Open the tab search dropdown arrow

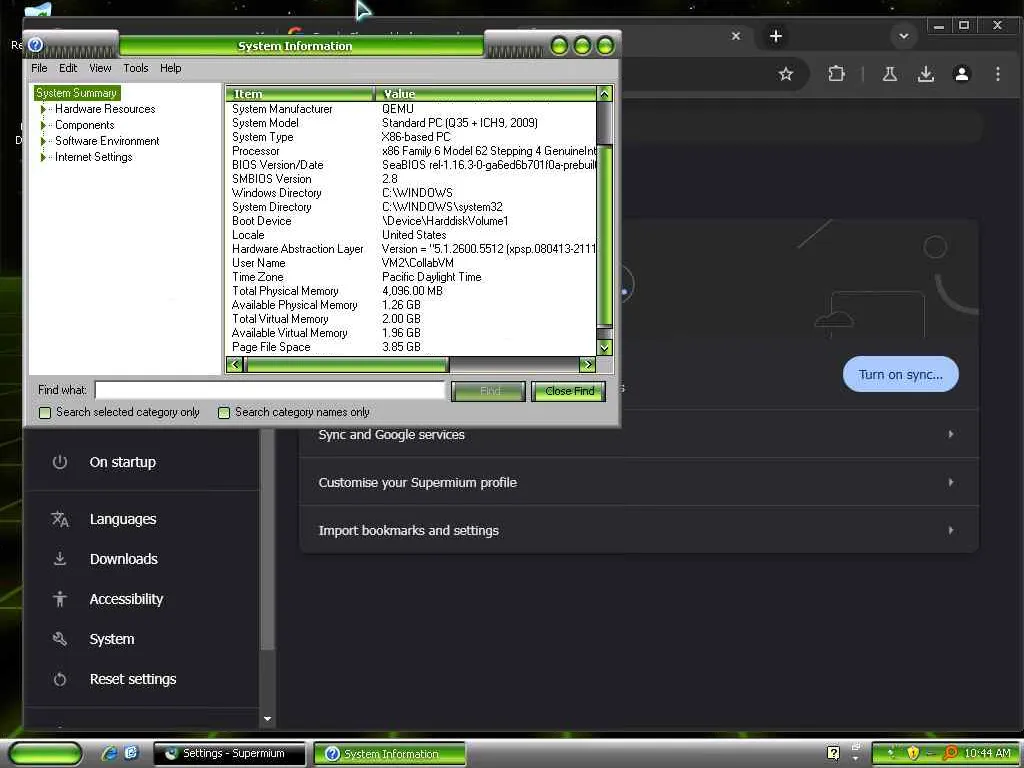click(904, 36)
